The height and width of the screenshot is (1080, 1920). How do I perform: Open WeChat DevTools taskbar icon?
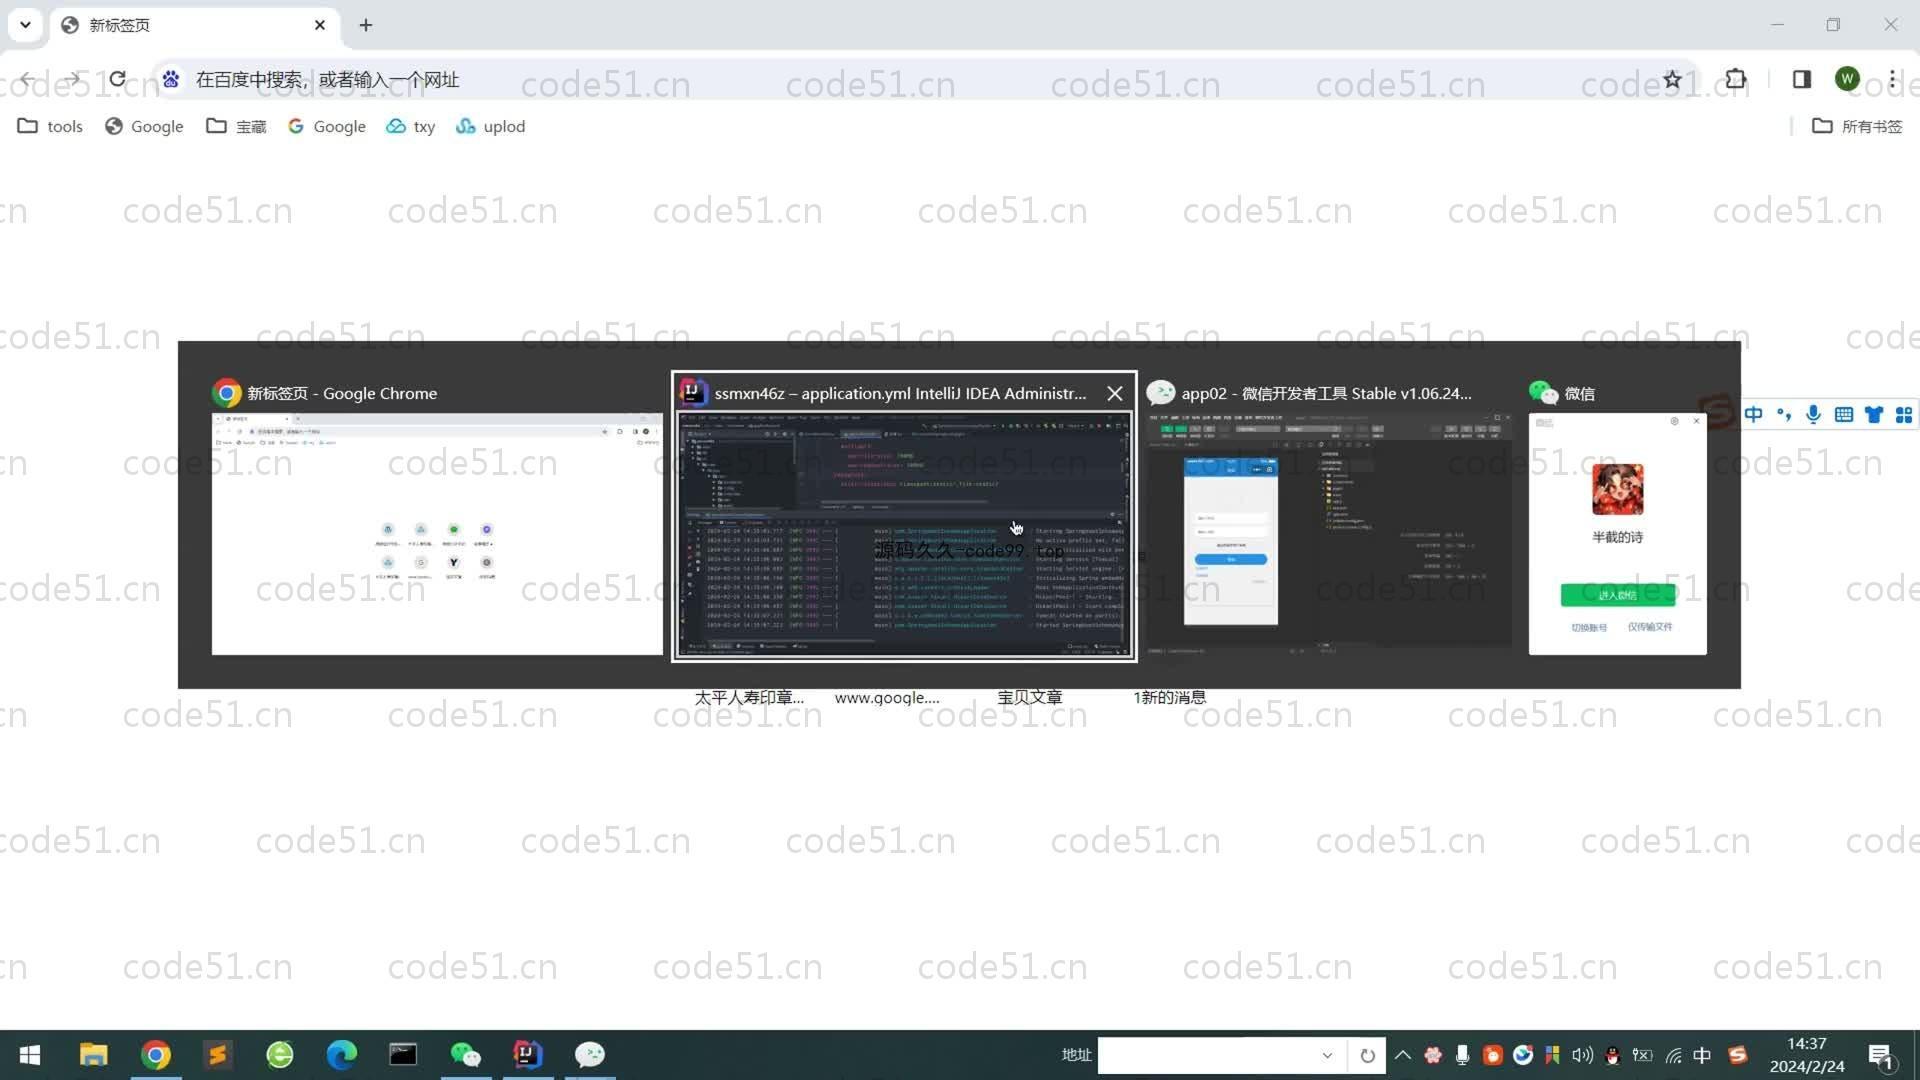590,1055
